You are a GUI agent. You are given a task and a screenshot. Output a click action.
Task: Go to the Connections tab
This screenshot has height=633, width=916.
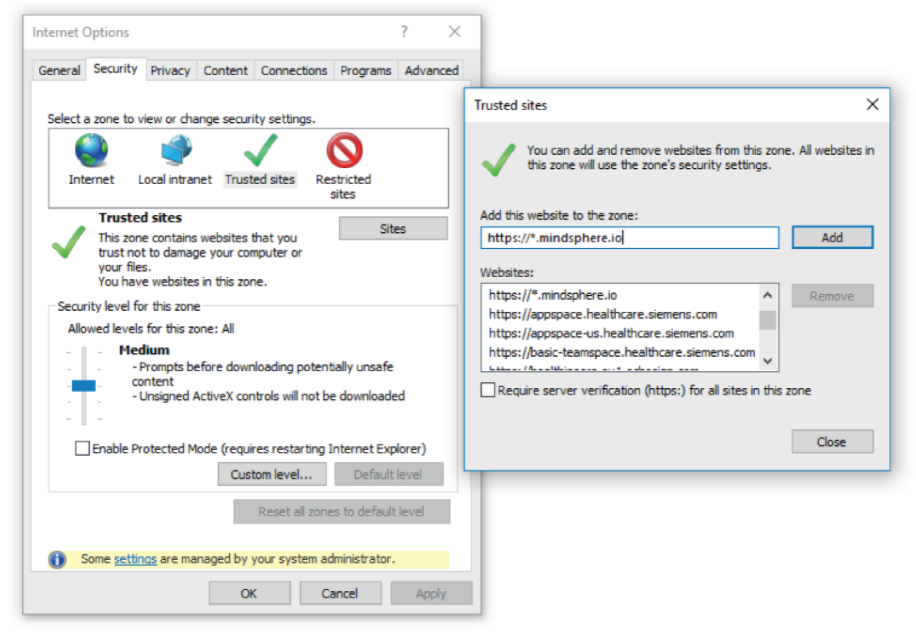[294, 71]
